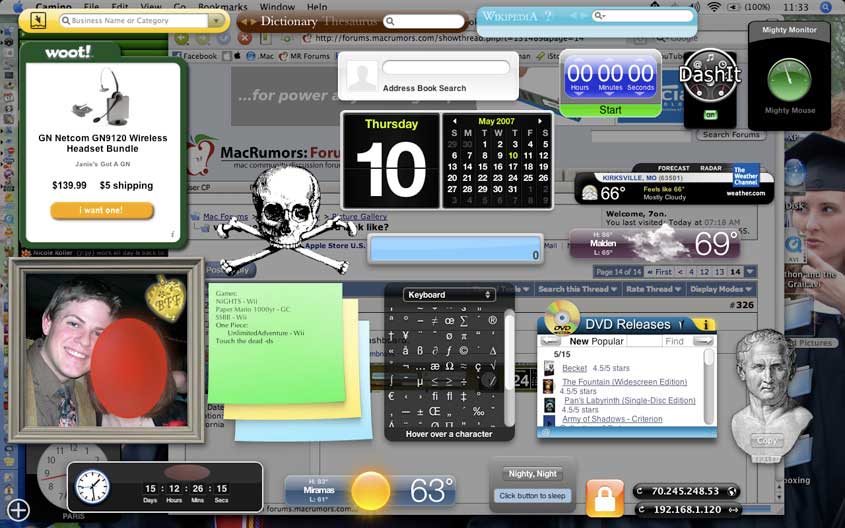This screenshot has height=528, width=845.
Task: Click the cloud image in Malden weather
Action: [x=656, y=243]
